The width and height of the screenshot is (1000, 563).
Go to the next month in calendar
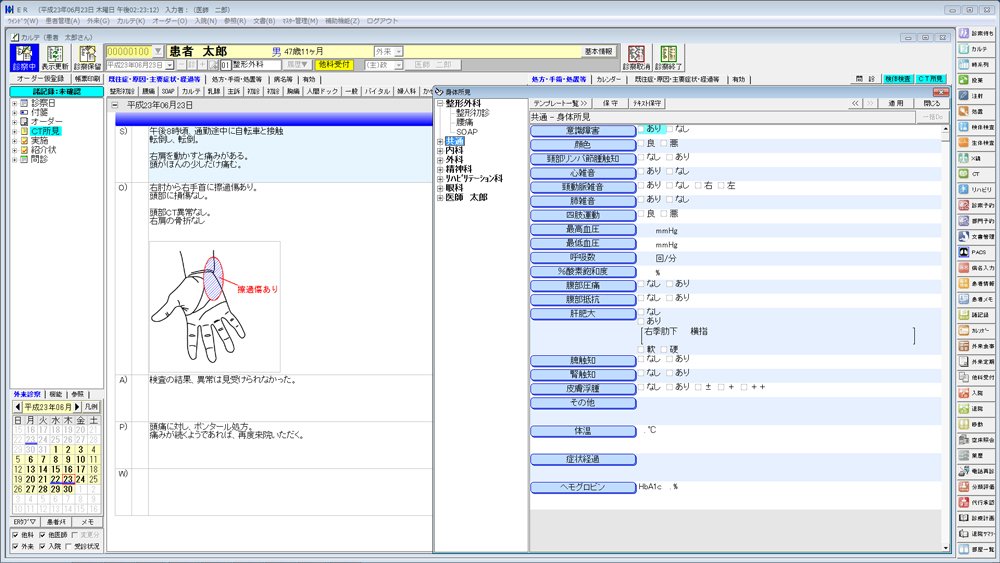click(78, 407)
